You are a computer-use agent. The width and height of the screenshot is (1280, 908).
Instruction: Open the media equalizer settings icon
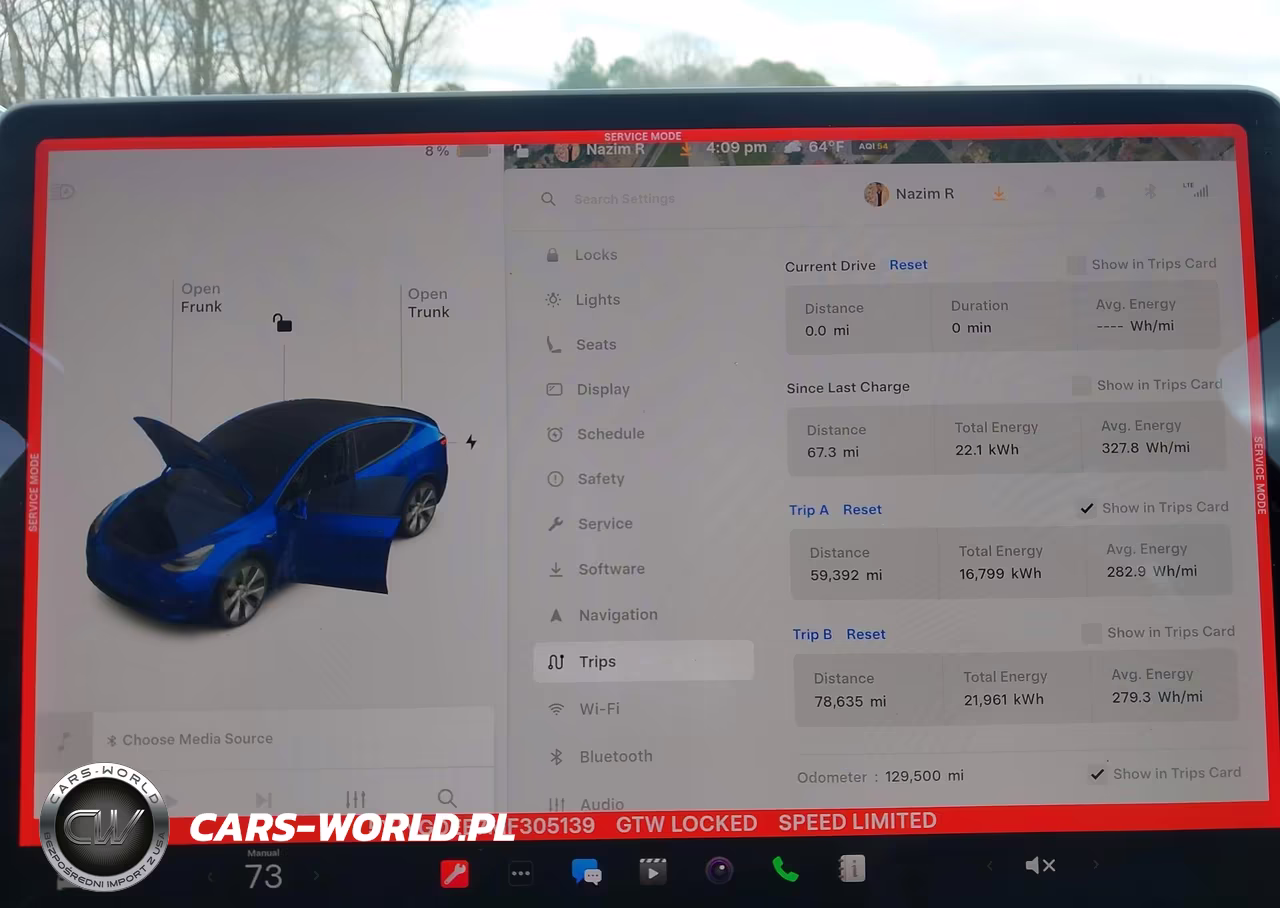tap(355, 799)
